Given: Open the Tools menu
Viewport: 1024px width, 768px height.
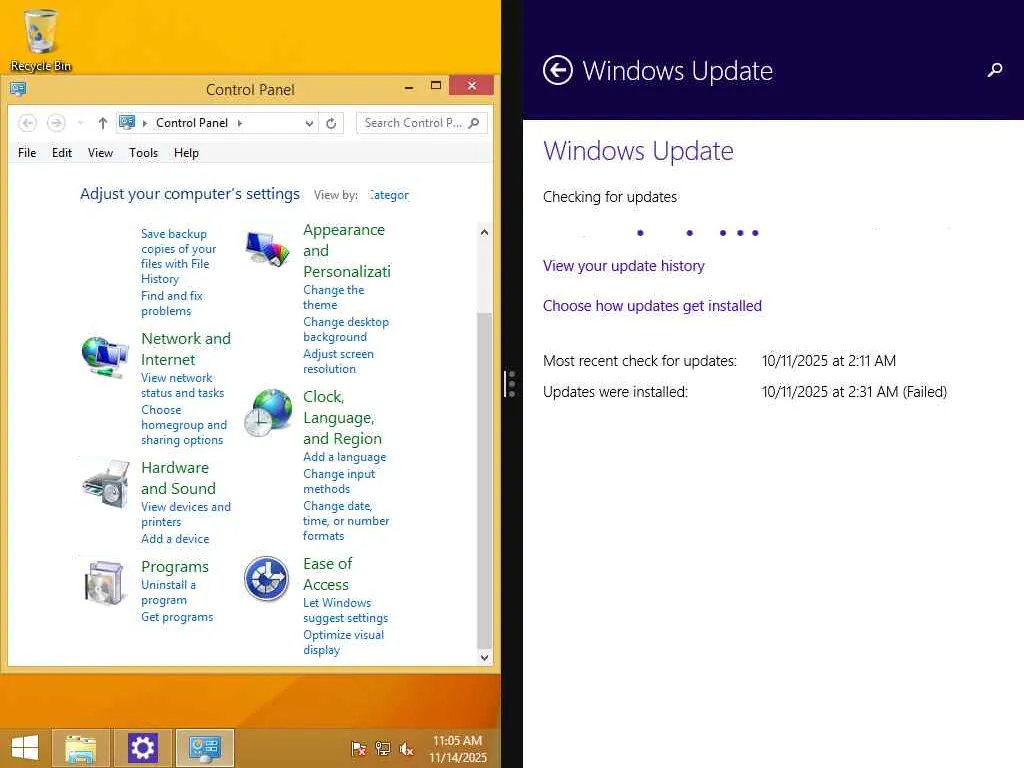Looking at the screenshot, I should coord(144,153).
